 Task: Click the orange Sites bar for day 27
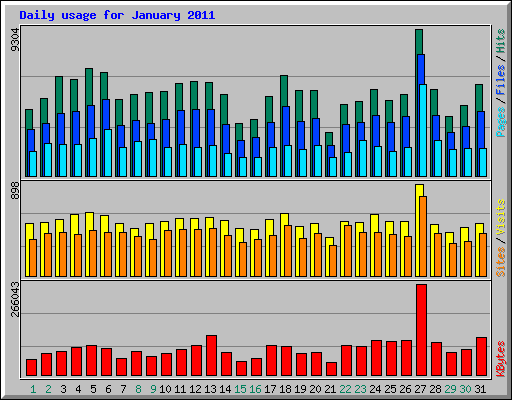pos(423,236)
